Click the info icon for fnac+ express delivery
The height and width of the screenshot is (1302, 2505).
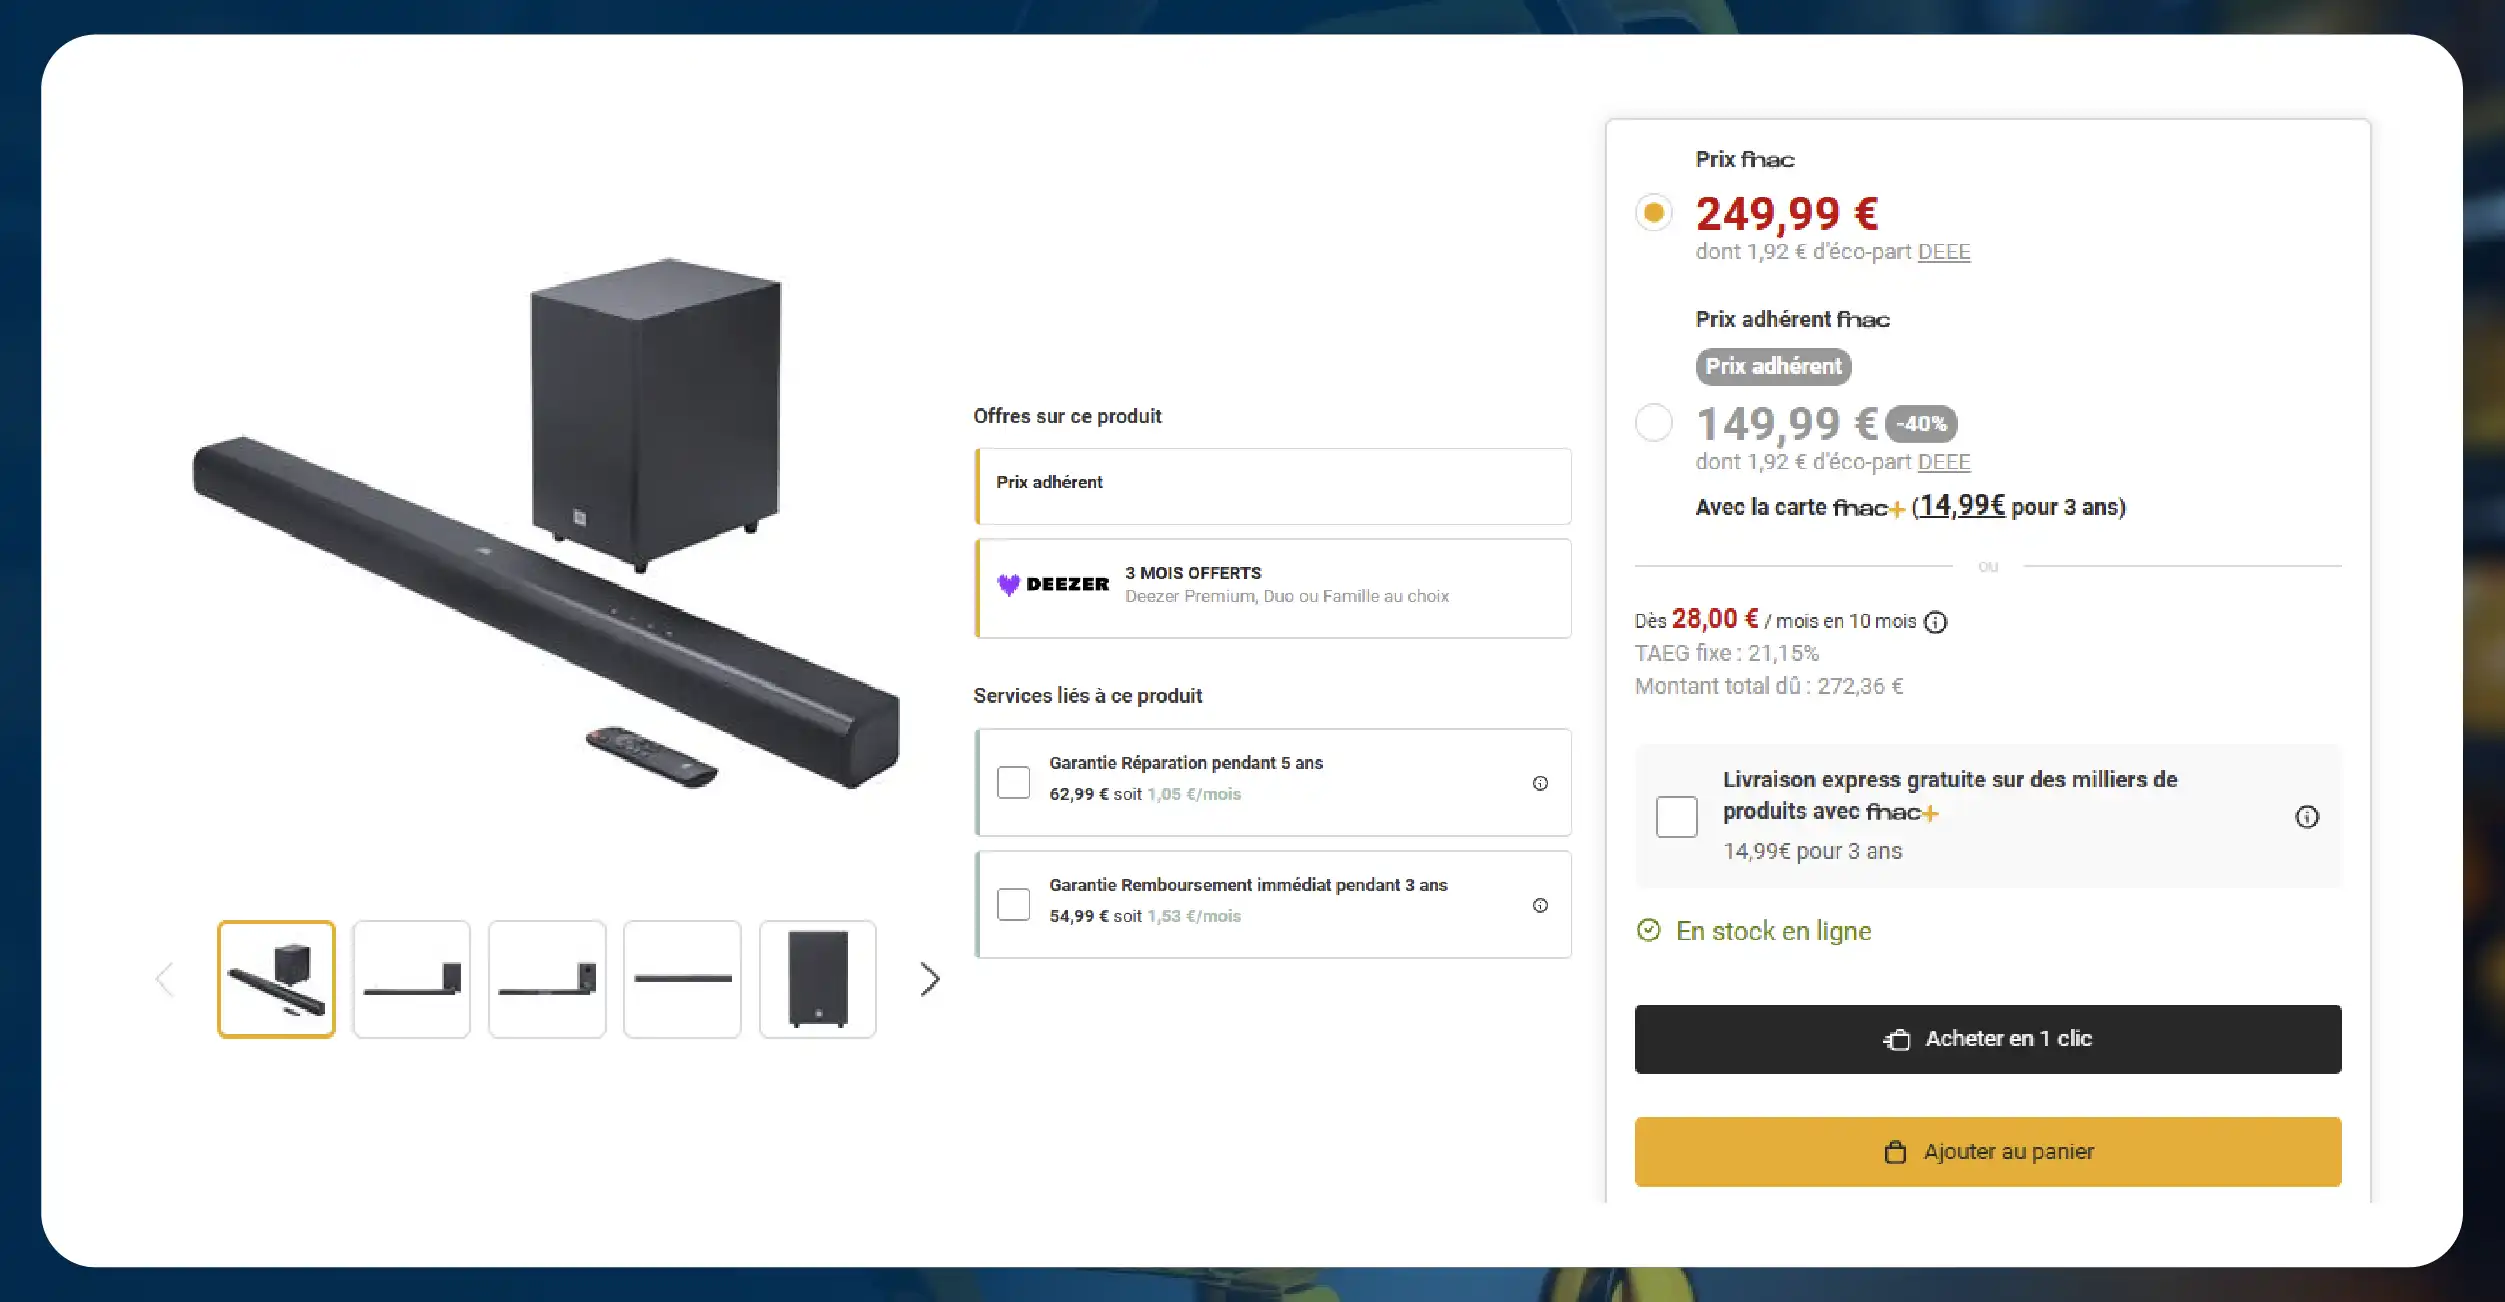point(2308,817)
